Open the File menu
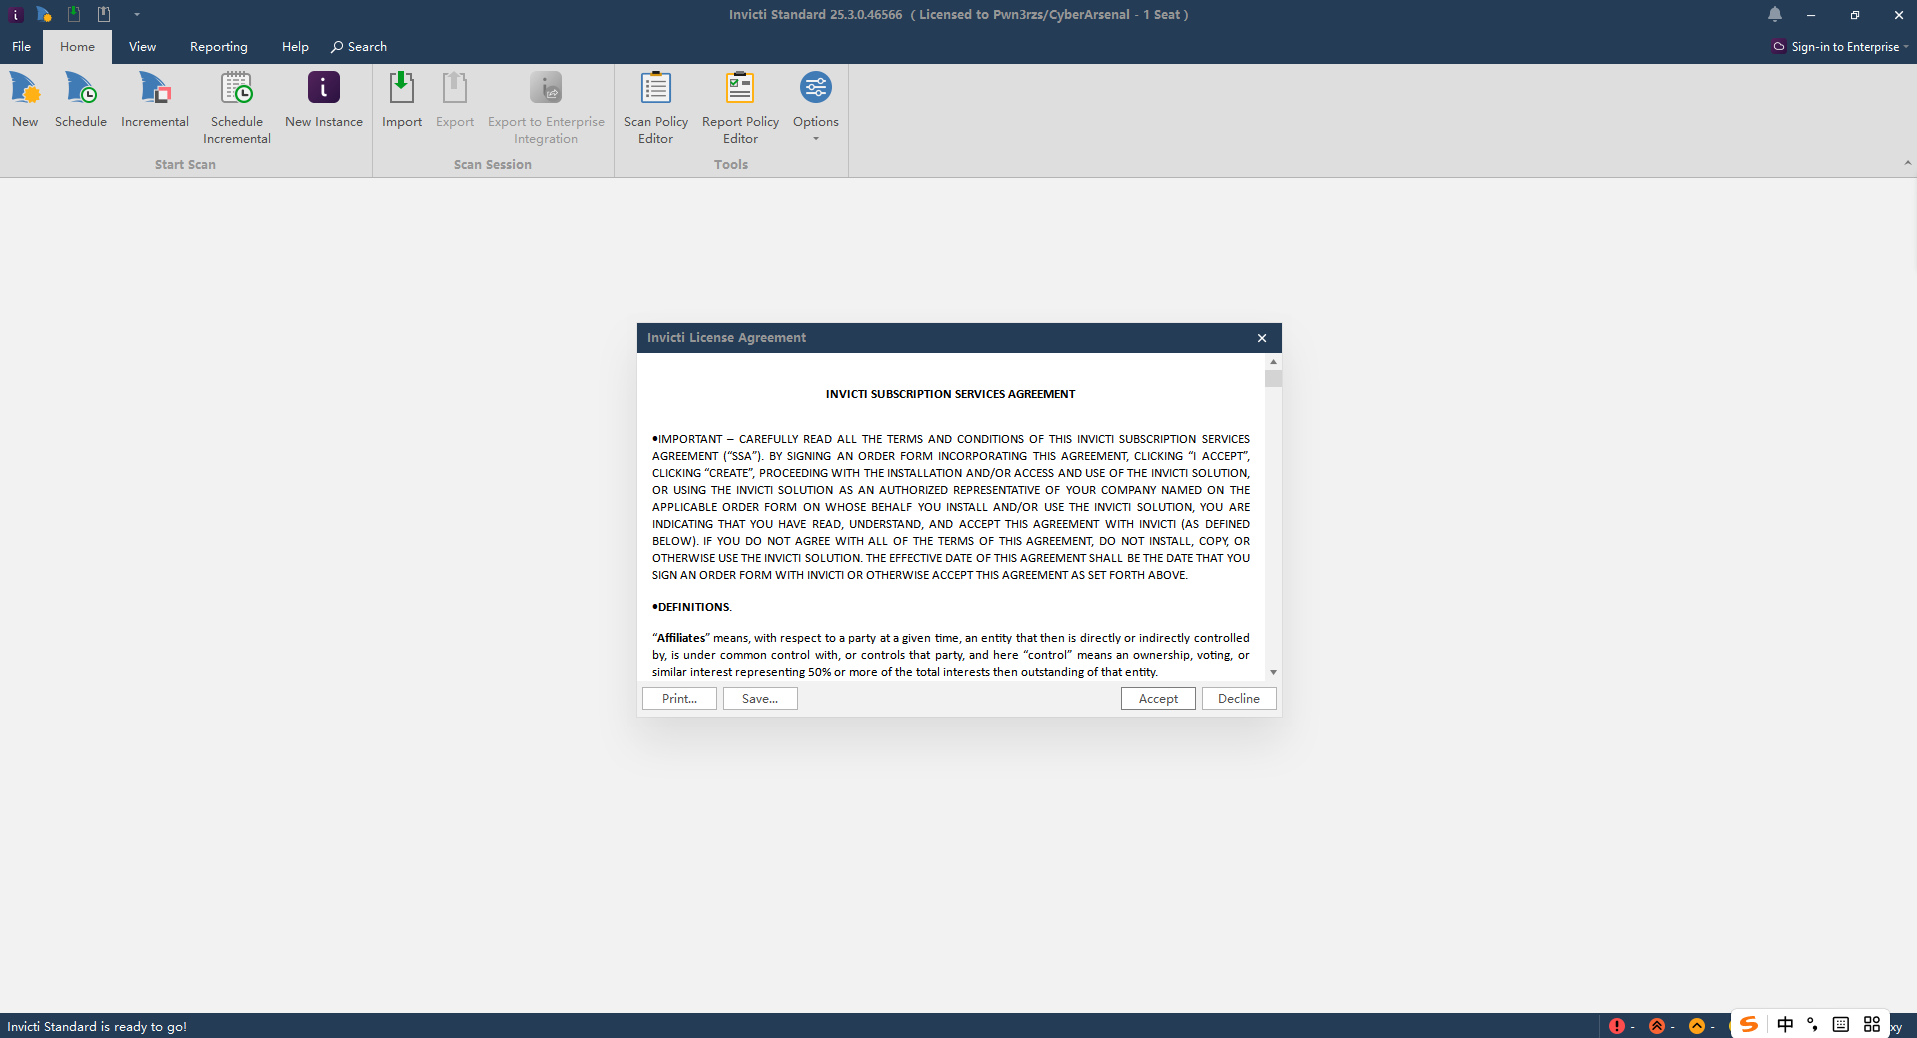Viewport: 1917px width, 1038px height. pyautogui.click(x=21, y=46)
